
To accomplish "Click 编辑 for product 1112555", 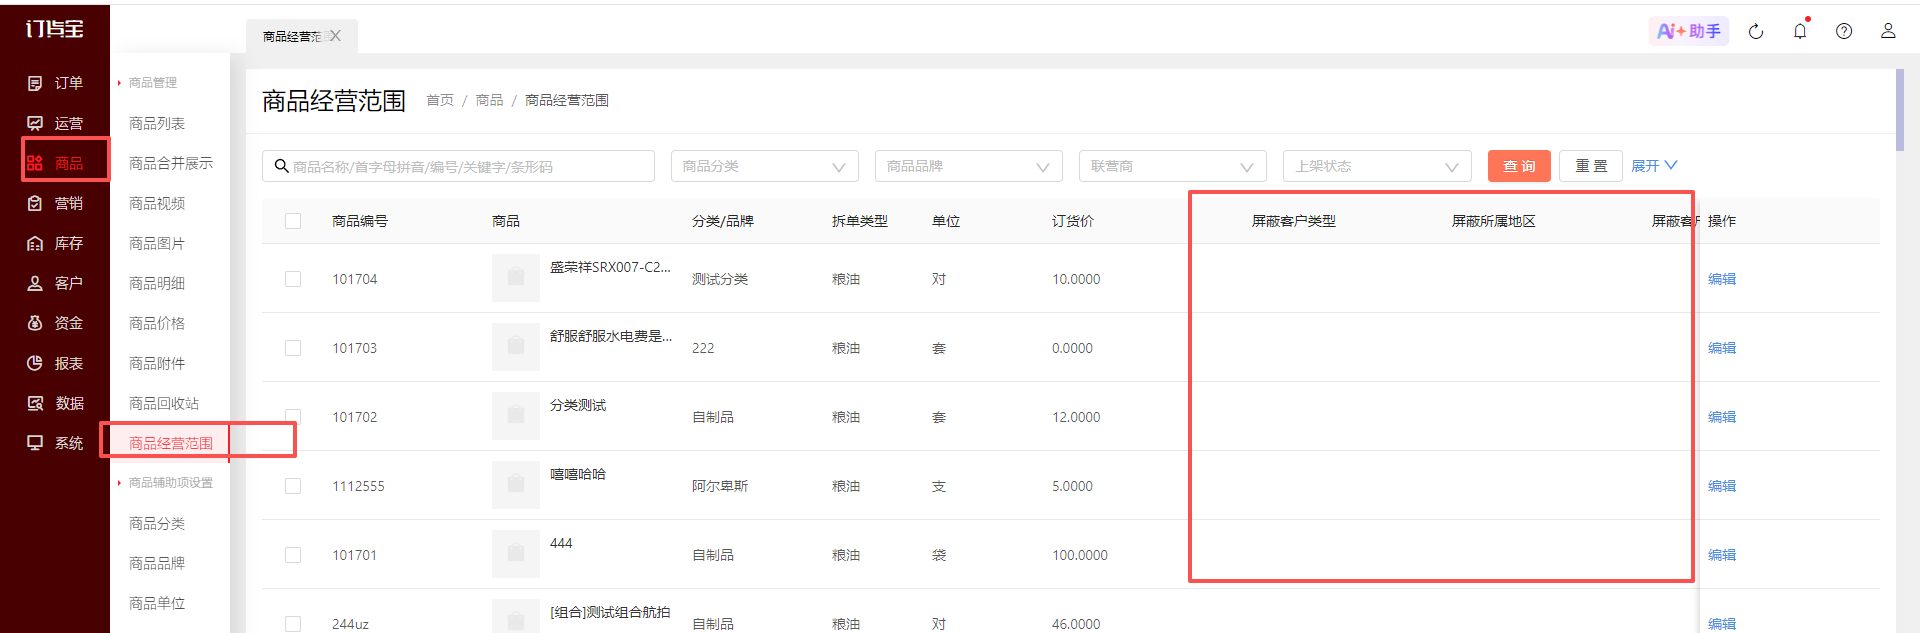I will coord(1722,486).
